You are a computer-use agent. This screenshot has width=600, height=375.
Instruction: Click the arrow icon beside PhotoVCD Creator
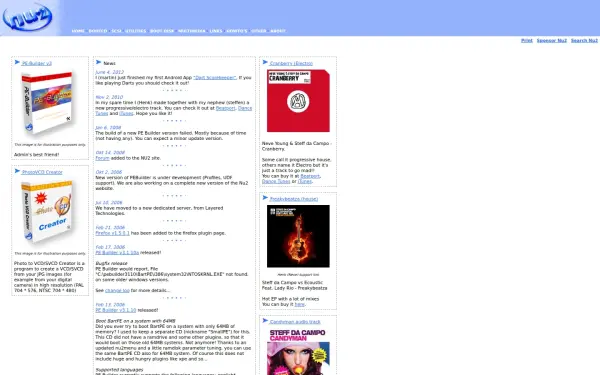pos(17,171)
